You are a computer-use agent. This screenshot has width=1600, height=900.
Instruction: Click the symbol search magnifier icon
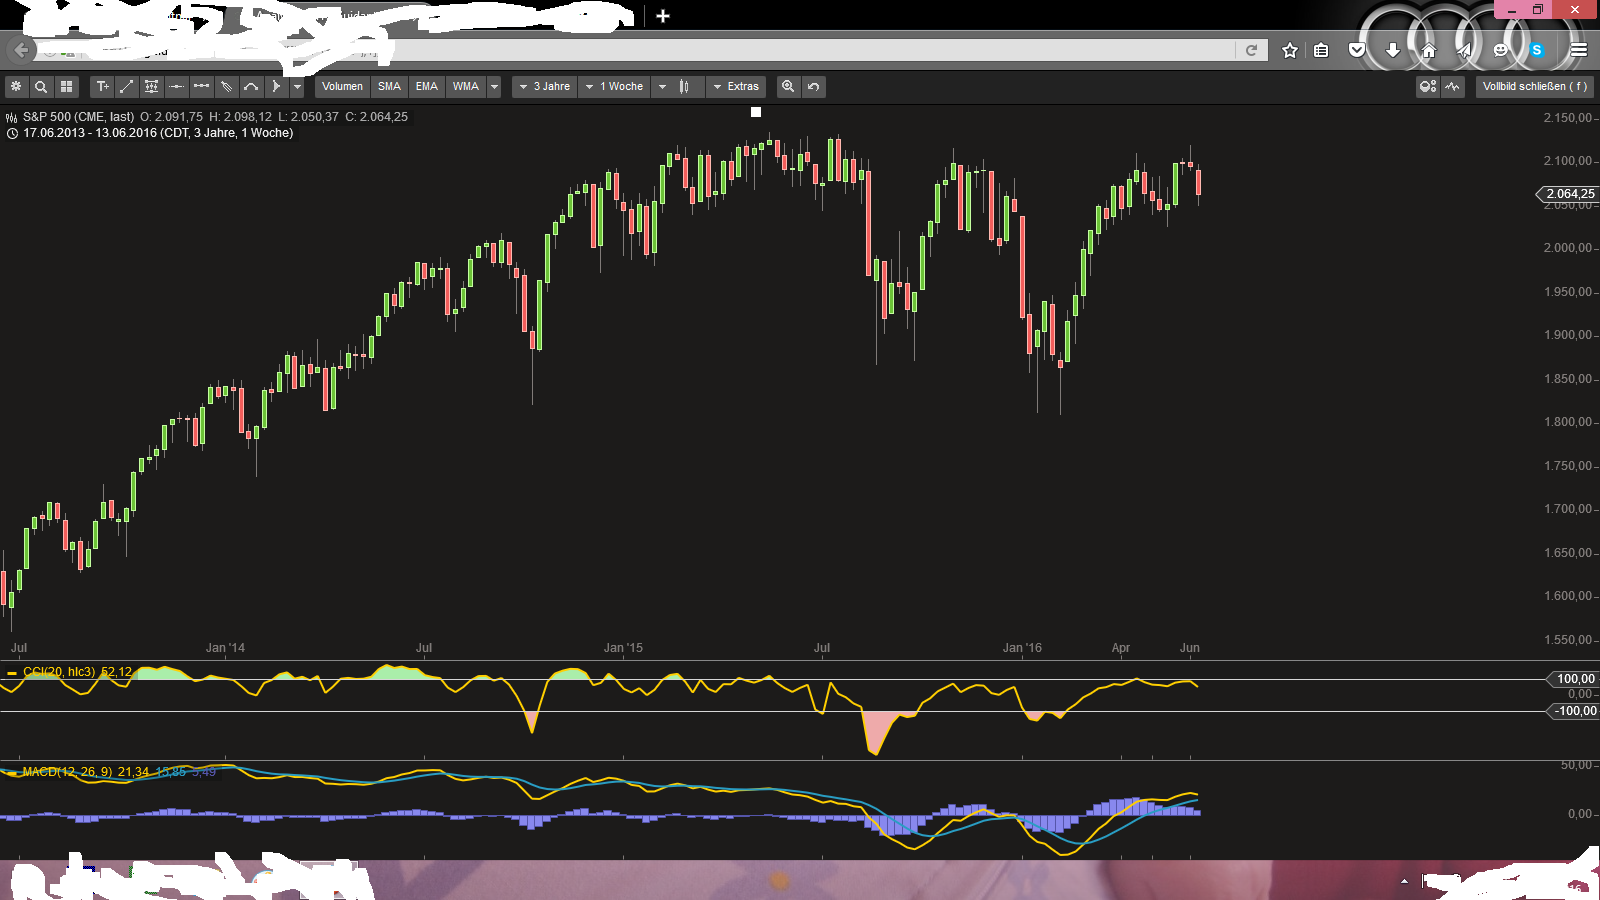pyautogui.click(x=41, y=87)
